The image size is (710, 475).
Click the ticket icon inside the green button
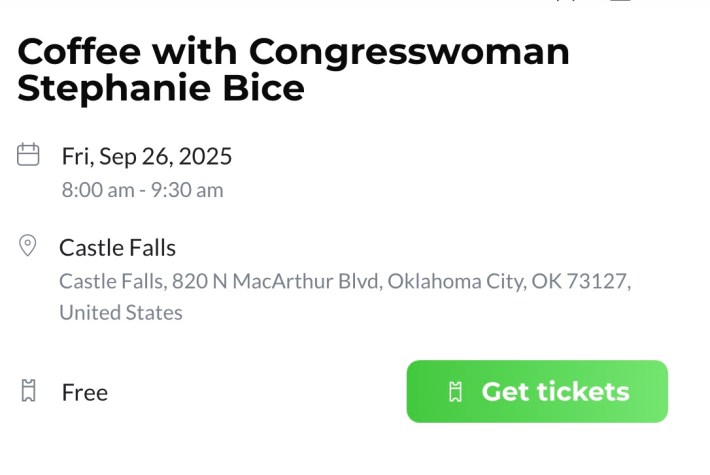point(456,392)
